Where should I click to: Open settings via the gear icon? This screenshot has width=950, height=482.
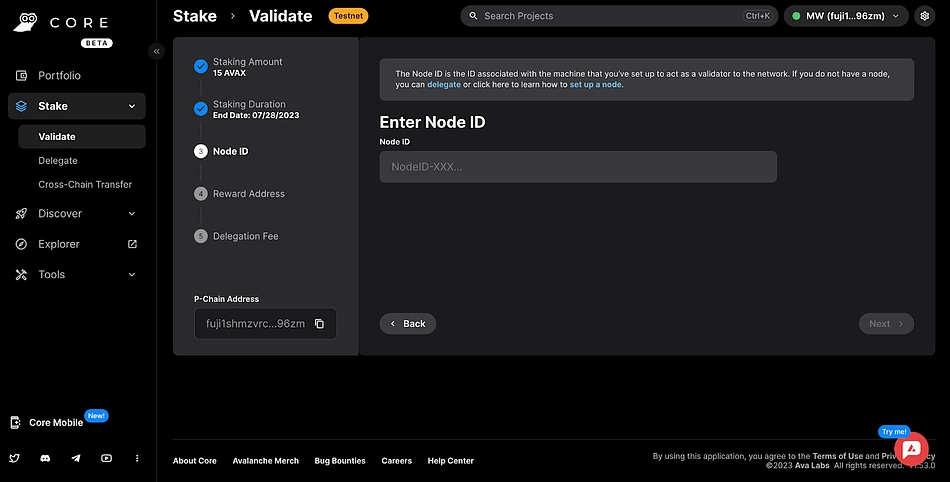click(924, 16)
